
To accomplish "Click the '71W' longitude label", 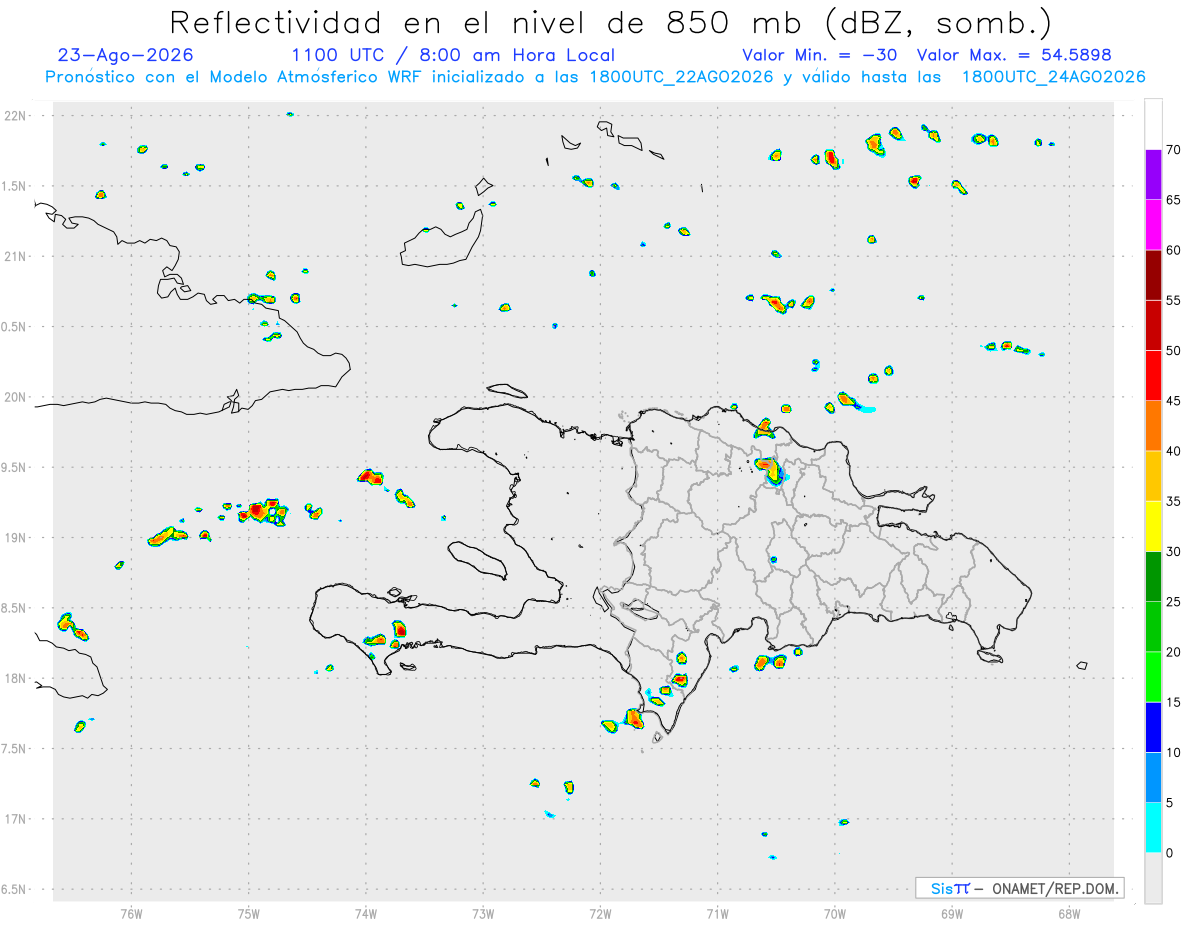I will [x=717, y=913].
